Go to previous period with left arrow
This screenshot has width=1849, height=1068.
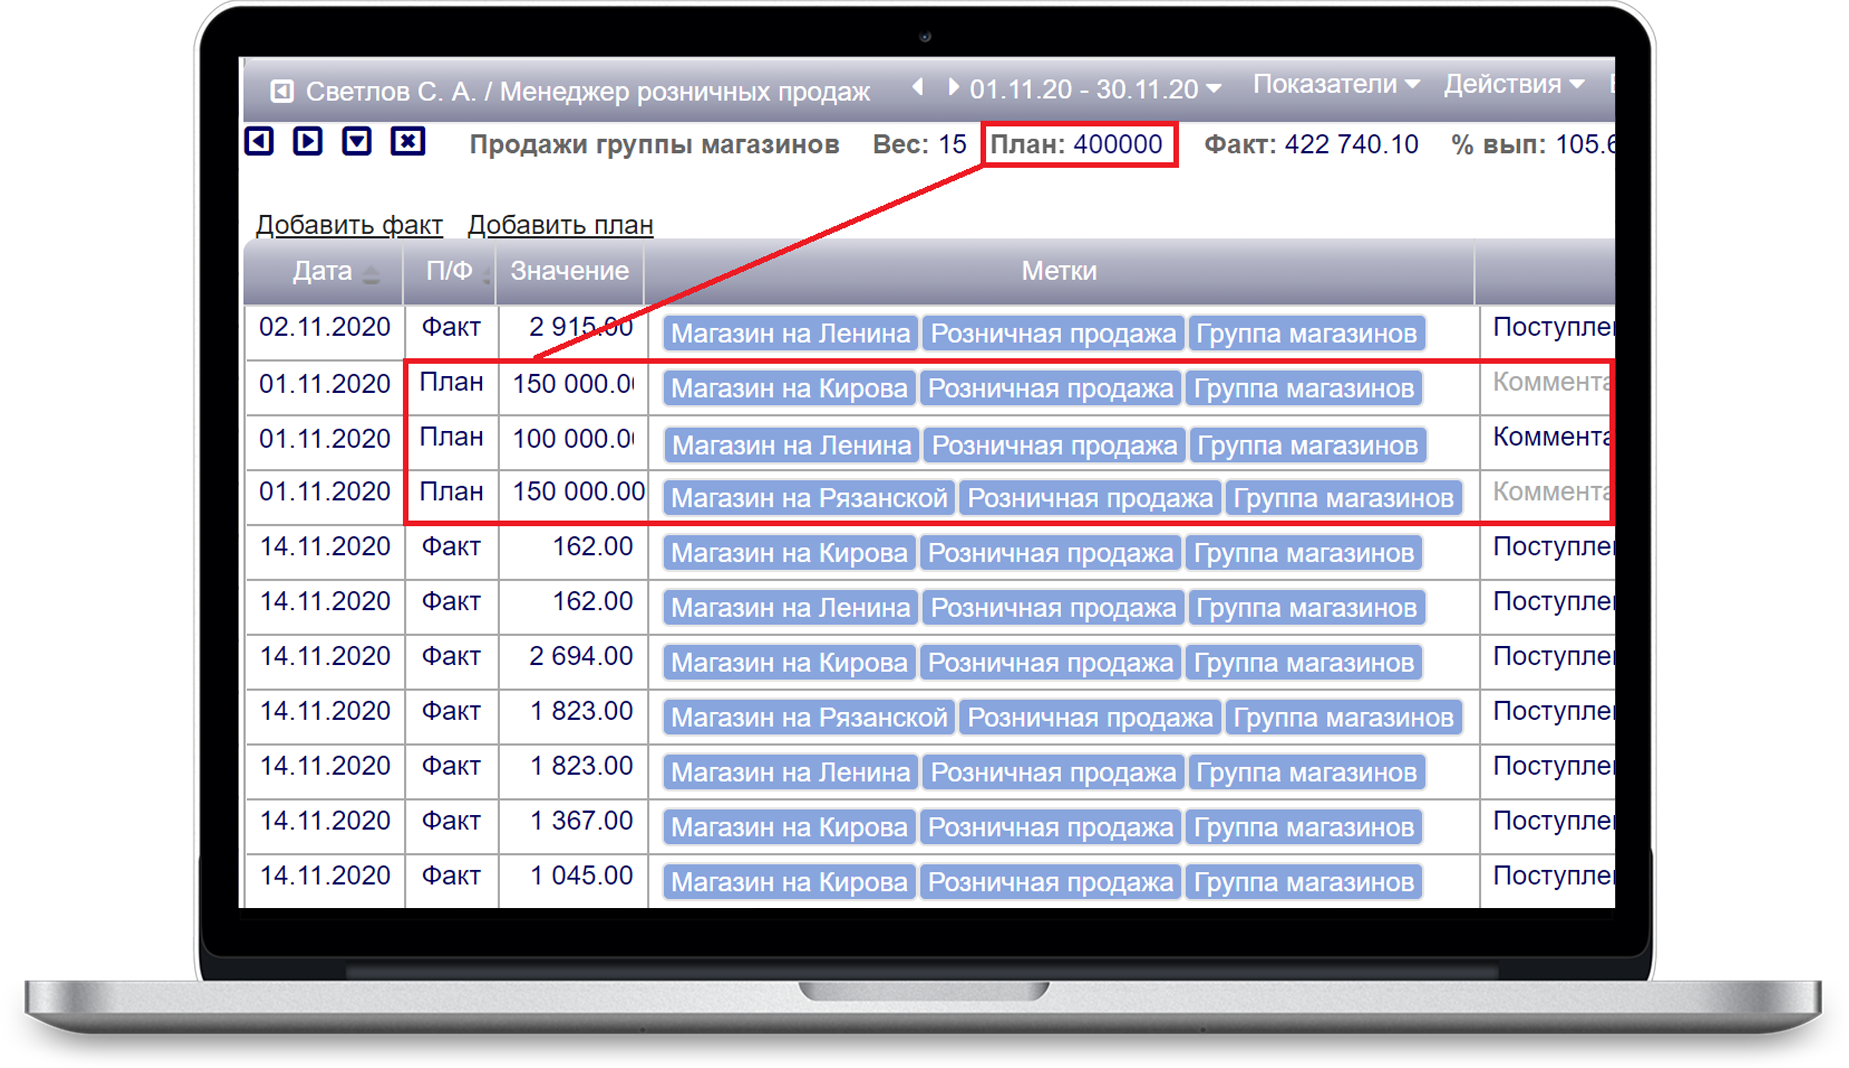917,88
